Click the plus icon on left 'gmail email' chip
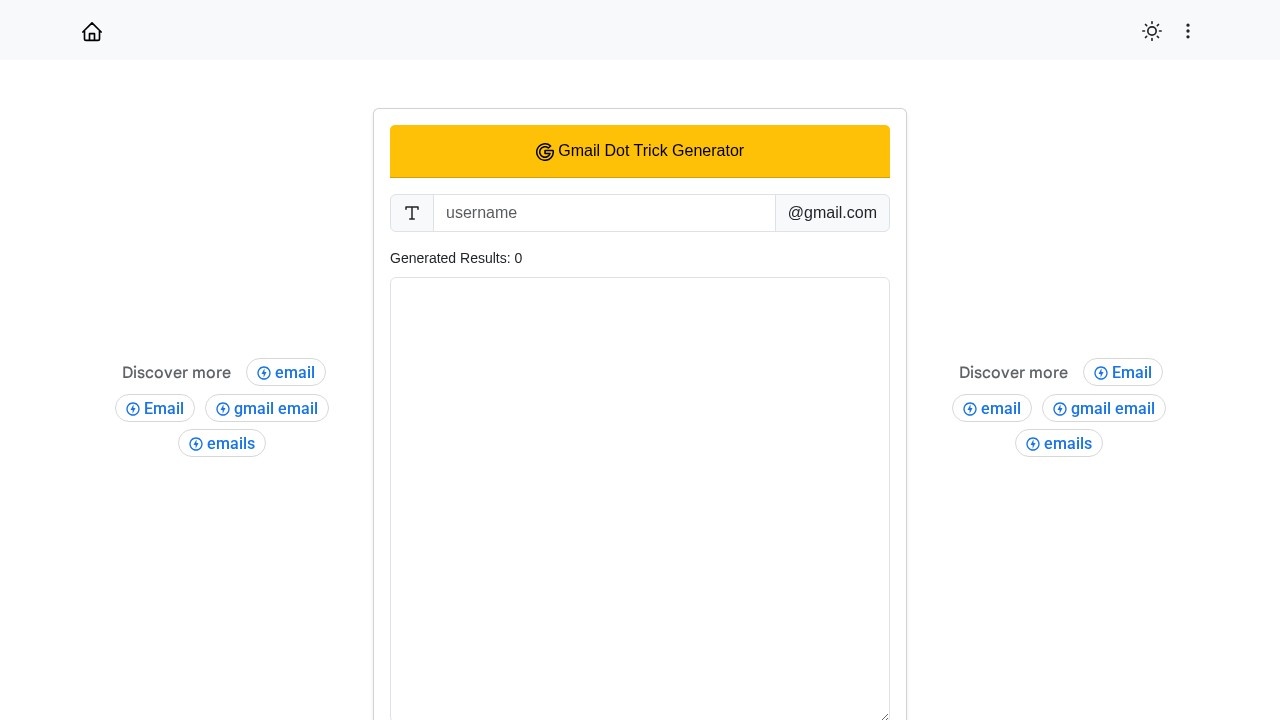 click(223, 408)
